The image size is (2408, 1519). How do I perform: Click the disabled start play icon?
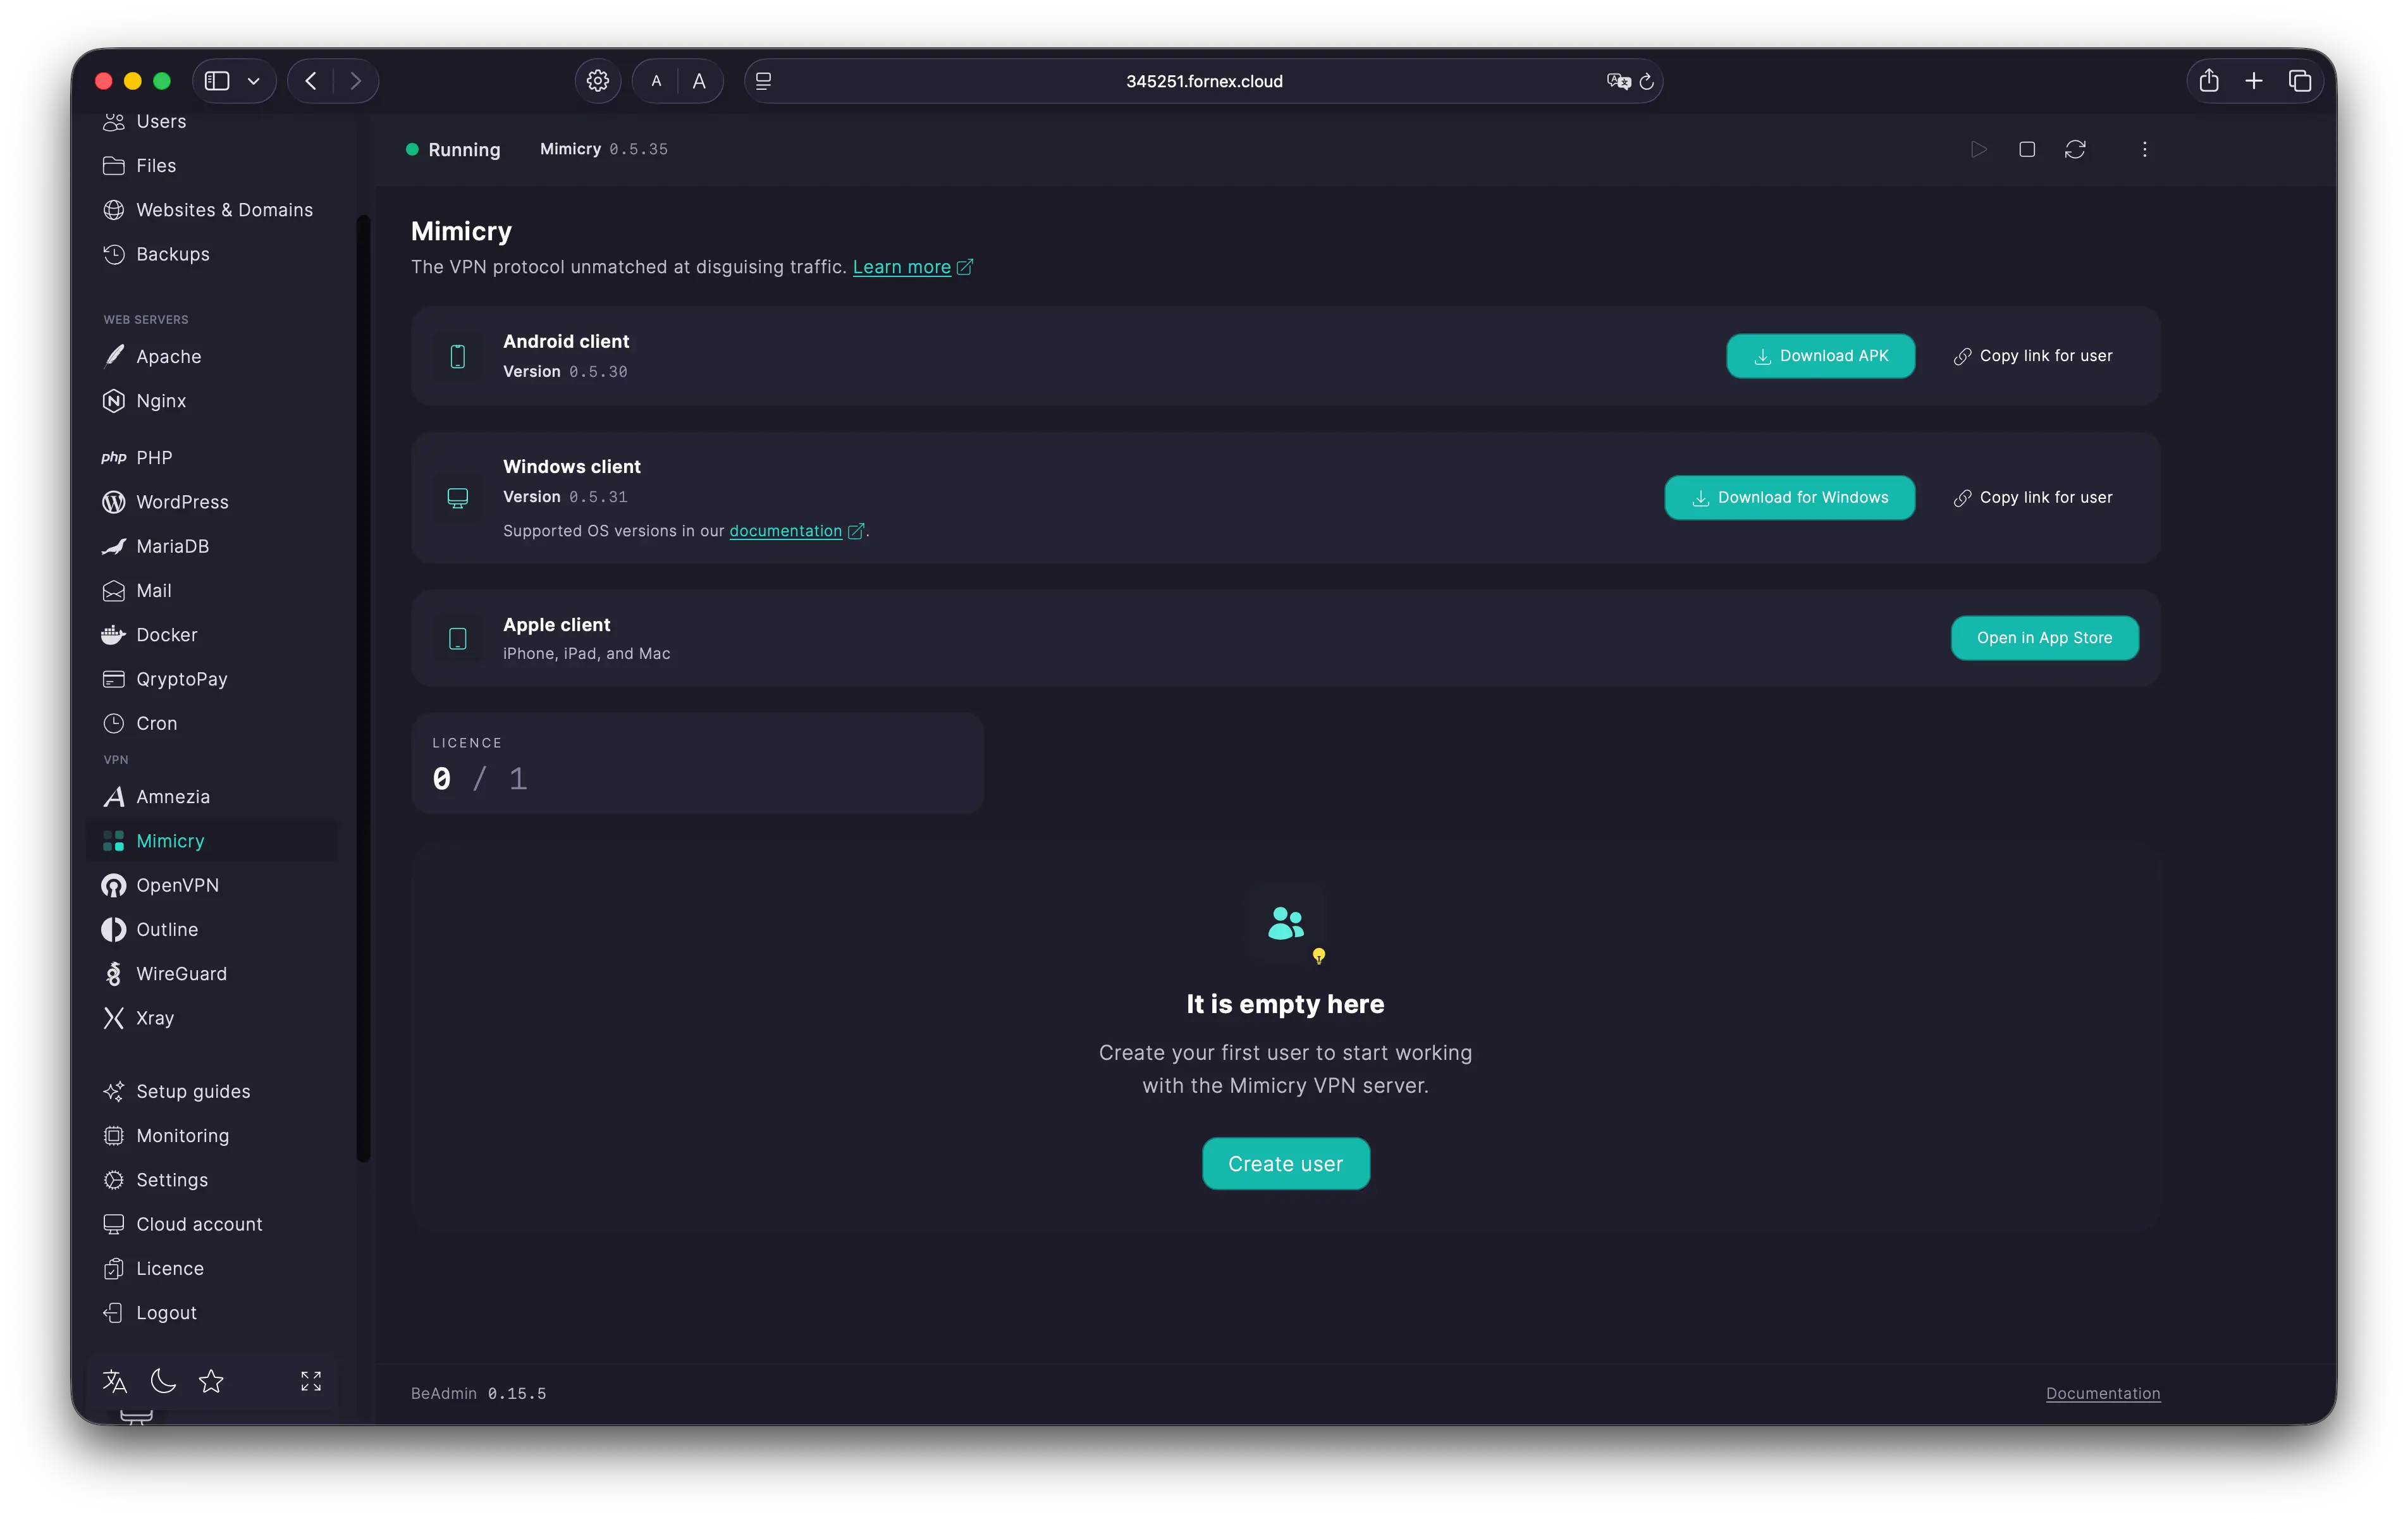[1978, 150]
